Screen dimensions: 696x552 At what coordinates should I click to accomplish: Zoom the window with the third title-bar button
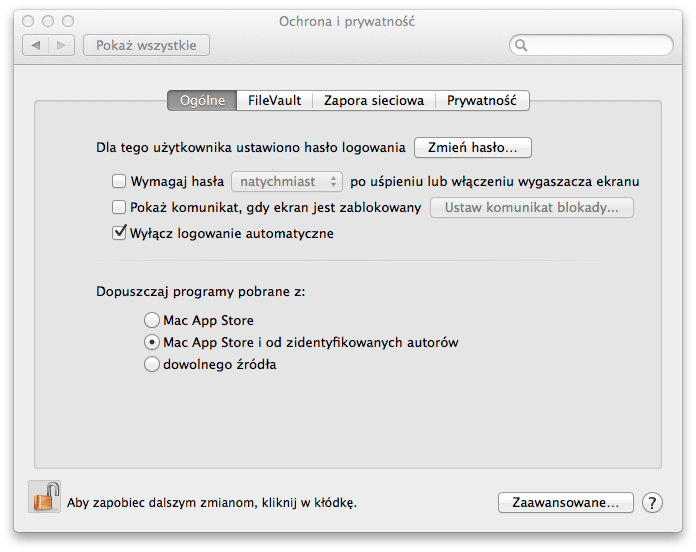[68, 21]
